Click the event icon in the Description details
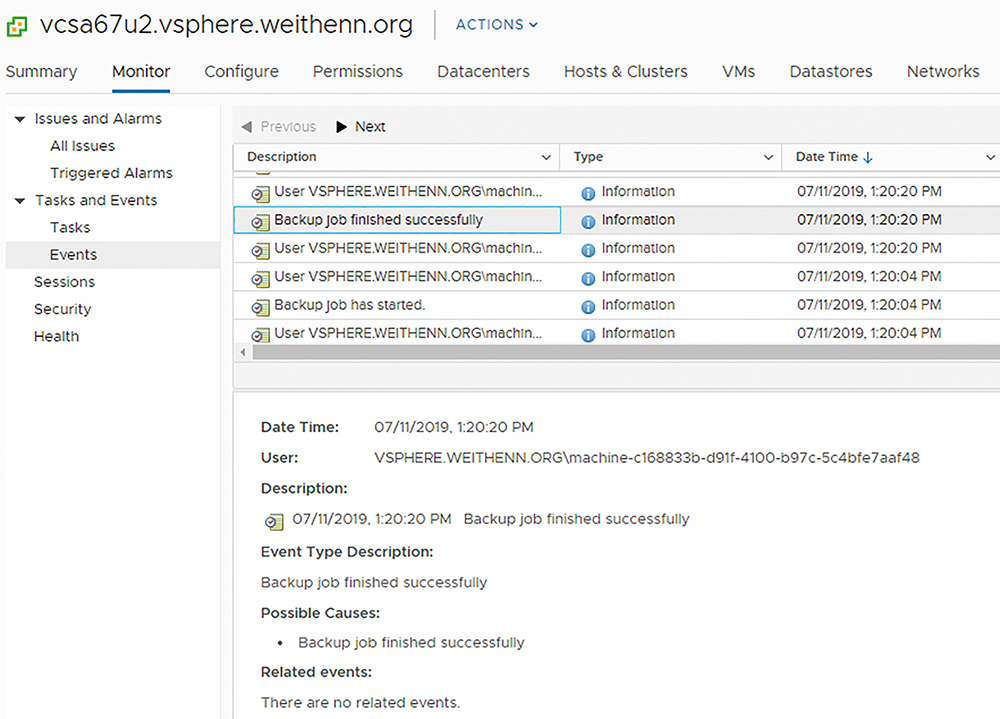Image resolution: width=1000 pixels, height=719 pixels. 274,521
